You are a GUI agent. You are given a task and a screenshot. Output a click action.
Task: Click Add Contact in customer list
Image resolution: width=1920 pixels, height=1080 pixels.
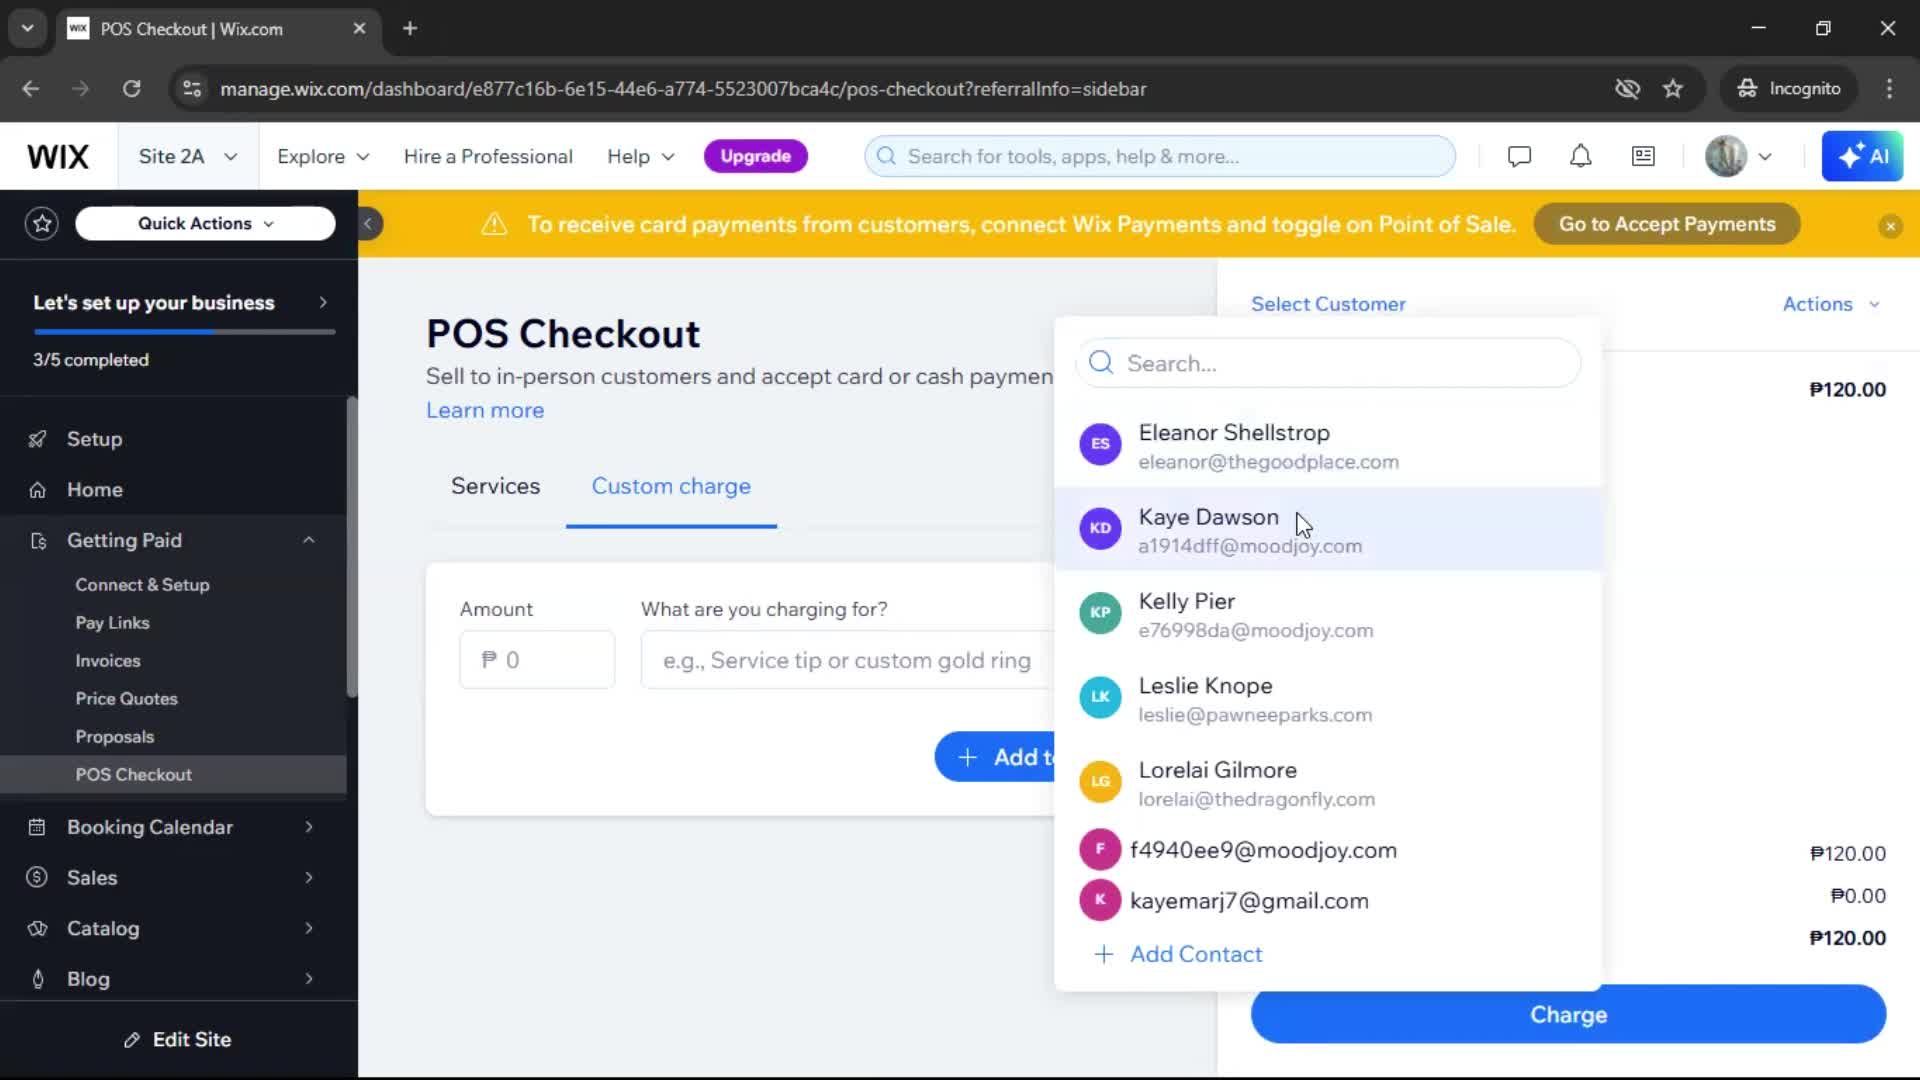coord(1178,955)
